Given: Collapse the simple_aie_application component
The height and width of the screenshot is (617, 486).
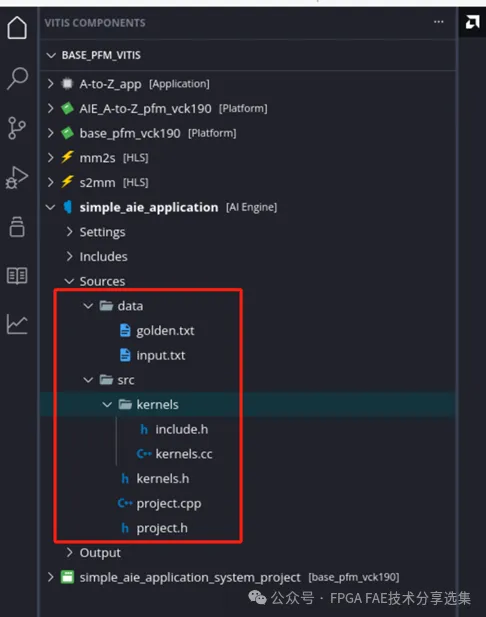Looking at the screenshot, I should 50,207.
